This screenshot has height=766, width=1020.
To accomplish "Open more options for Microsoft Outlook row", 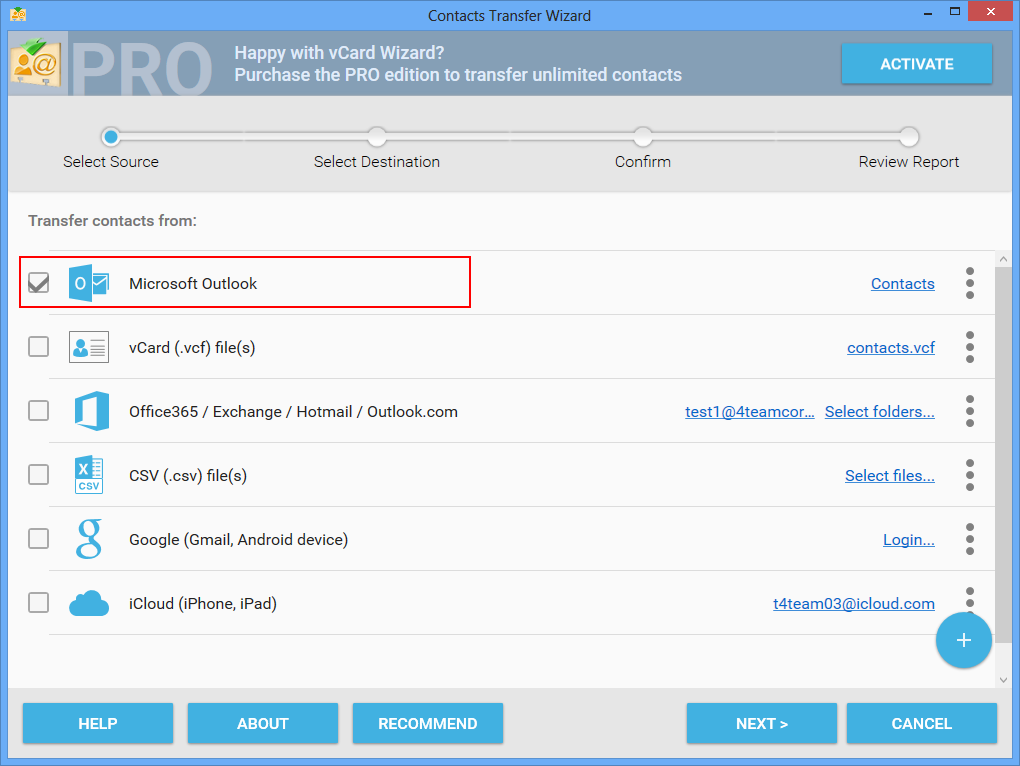I will (970, 283).
